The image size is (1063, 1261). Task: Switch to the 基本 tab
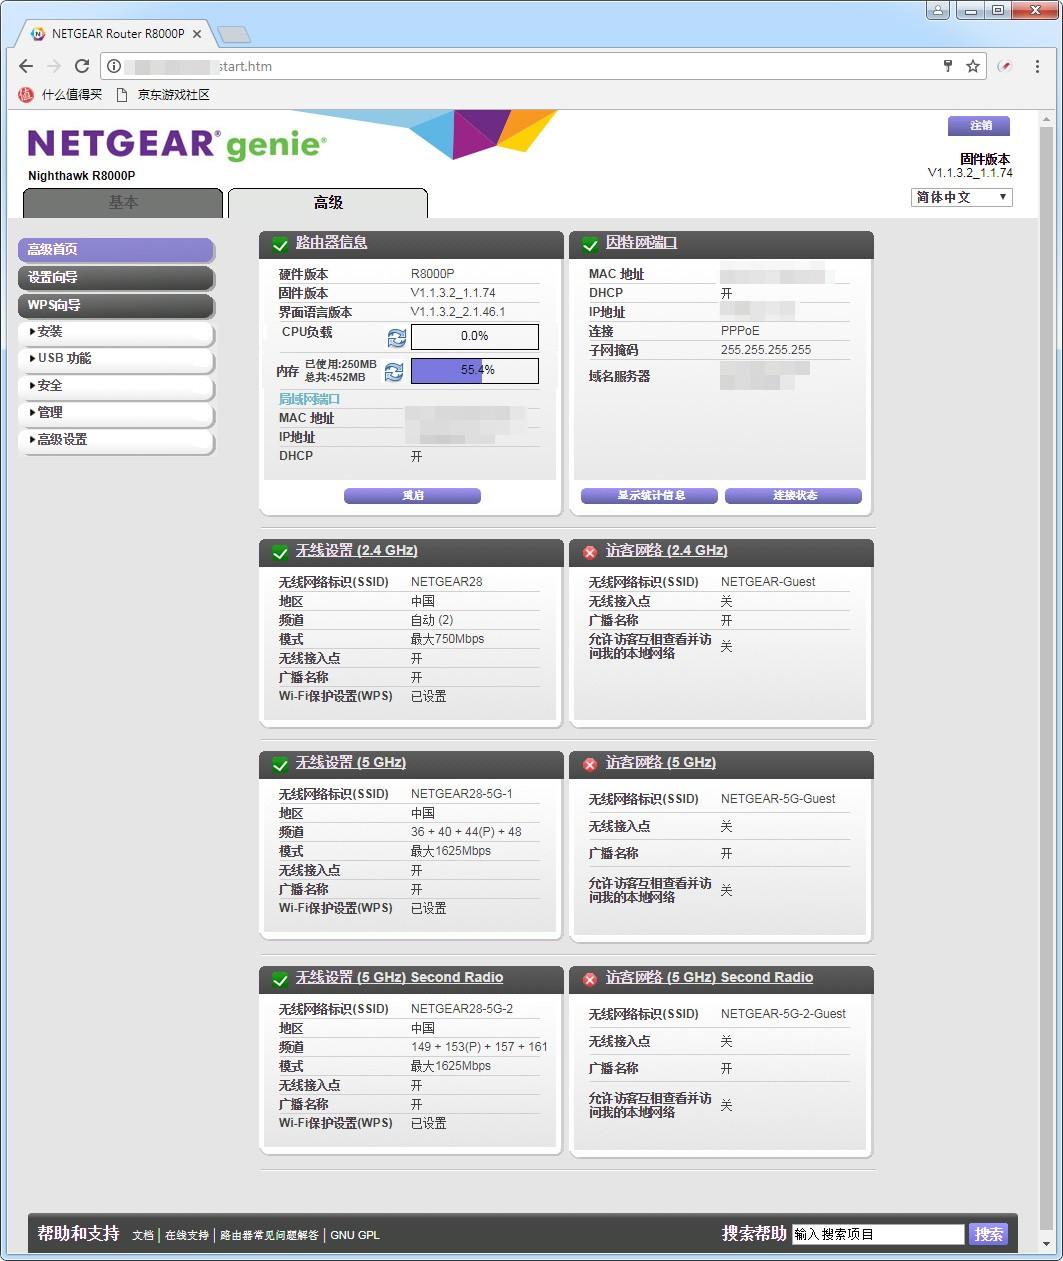123,202
